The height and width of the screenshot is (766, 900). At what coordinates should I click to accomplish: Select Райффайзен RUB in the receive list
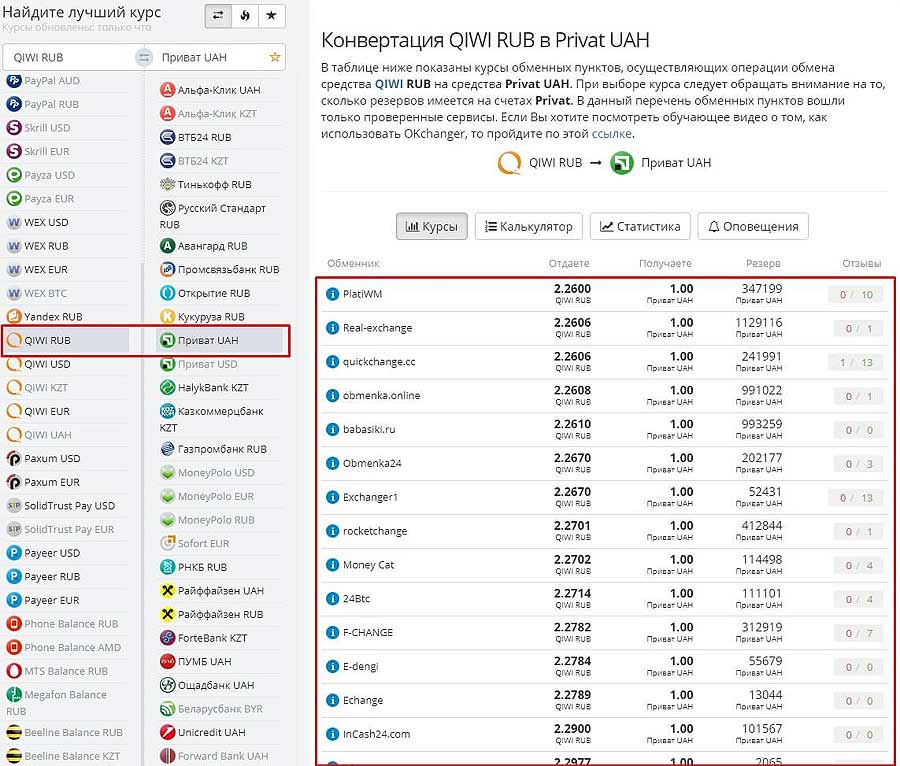(x=212, y=615)
